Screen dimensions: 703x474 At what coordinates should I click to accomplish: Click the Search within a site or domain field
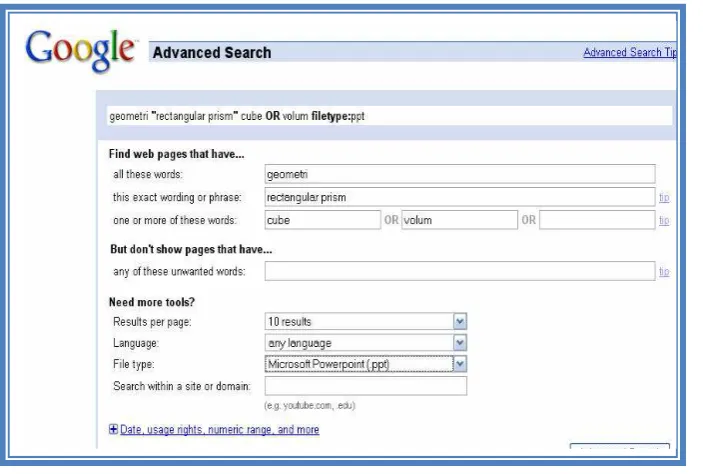365,386
